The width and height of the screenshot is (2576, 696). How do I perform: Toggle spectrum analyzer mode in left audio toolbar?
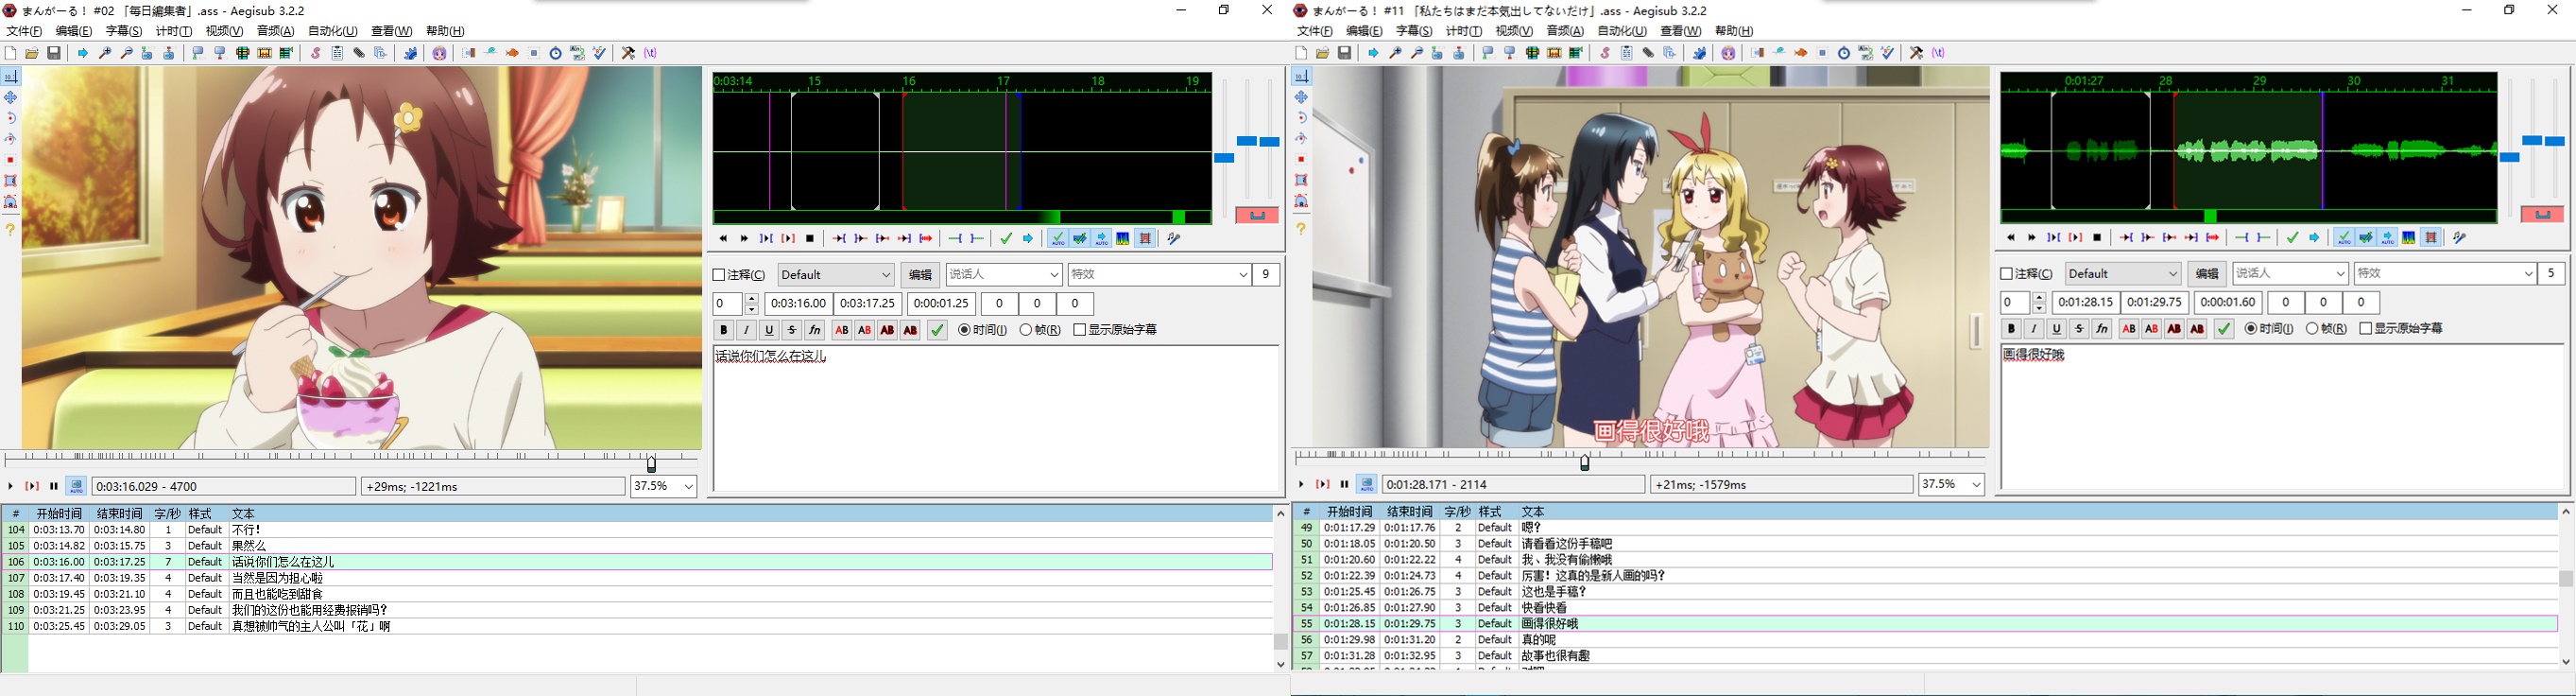[x=1123, y=239]
